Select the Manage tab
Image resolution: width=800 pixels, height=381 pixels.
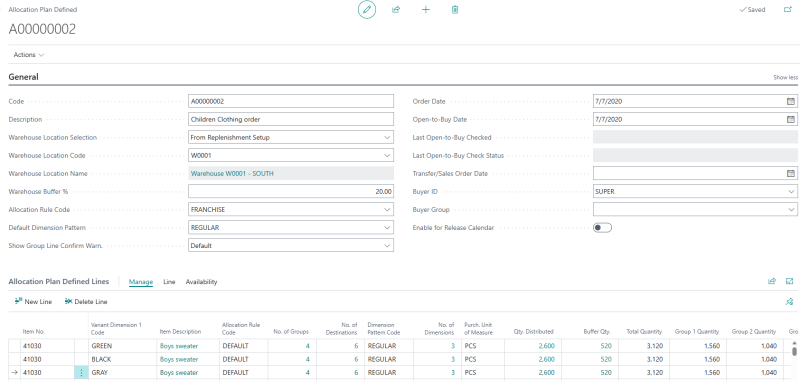coord(141,282)
